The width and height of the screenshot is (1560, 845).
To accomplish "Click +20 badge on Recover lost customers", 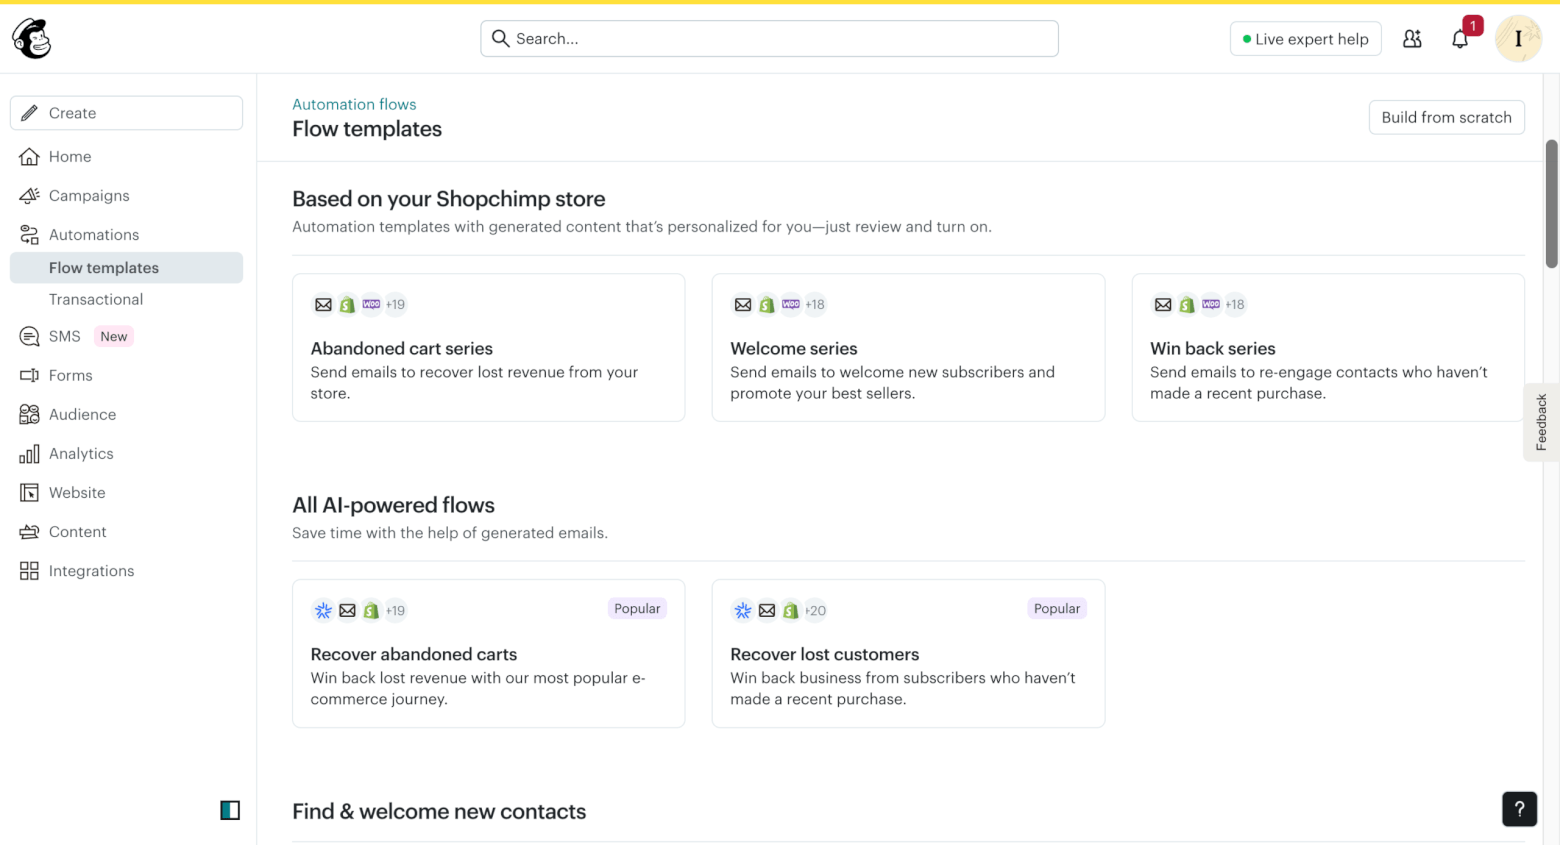I will click(x=816, y=610).
